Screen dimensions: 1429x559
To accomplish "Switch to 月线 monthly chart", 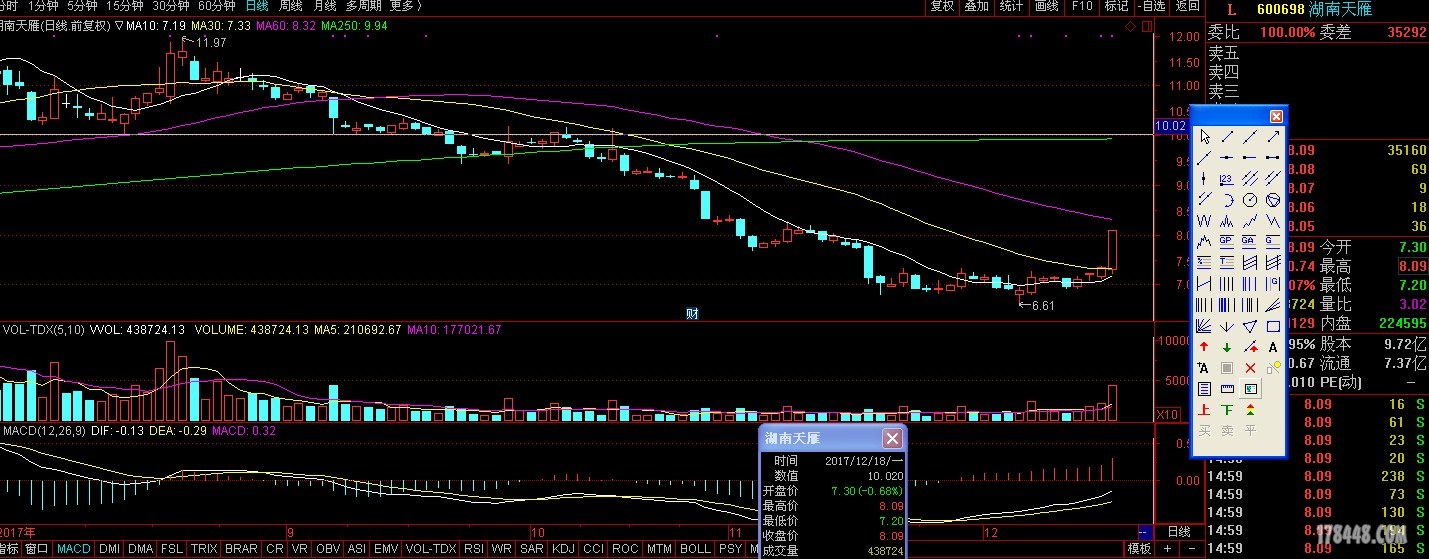I will [x=324, y=6].
